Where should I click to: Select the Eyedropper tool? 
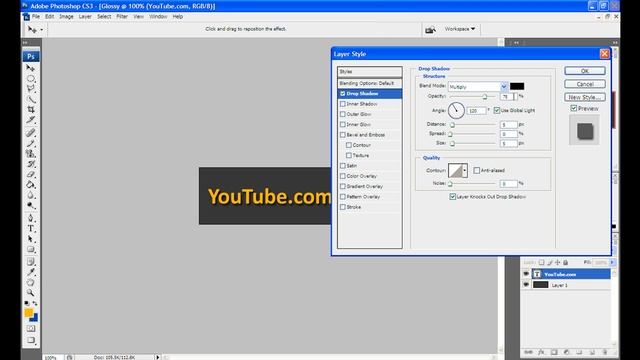tap(31, 272)
